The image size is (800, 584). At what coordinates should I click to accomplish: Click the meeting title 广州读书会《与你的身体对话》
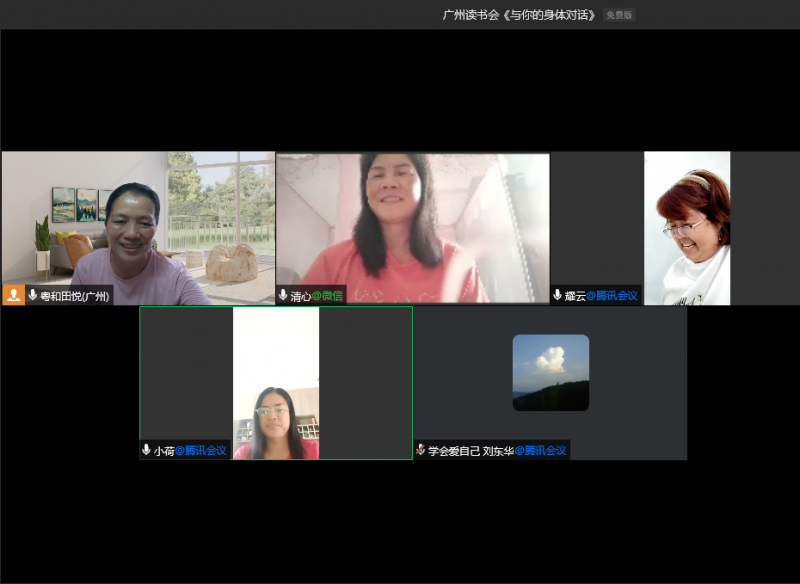[x=519, y=15]
